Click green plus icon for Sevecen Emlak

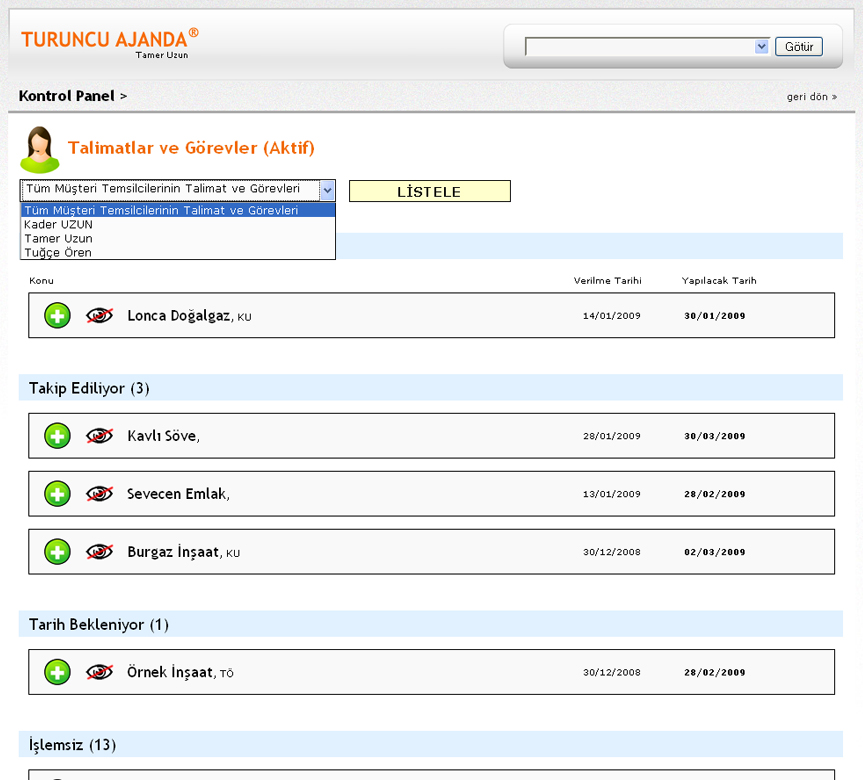tap(57, 494)
